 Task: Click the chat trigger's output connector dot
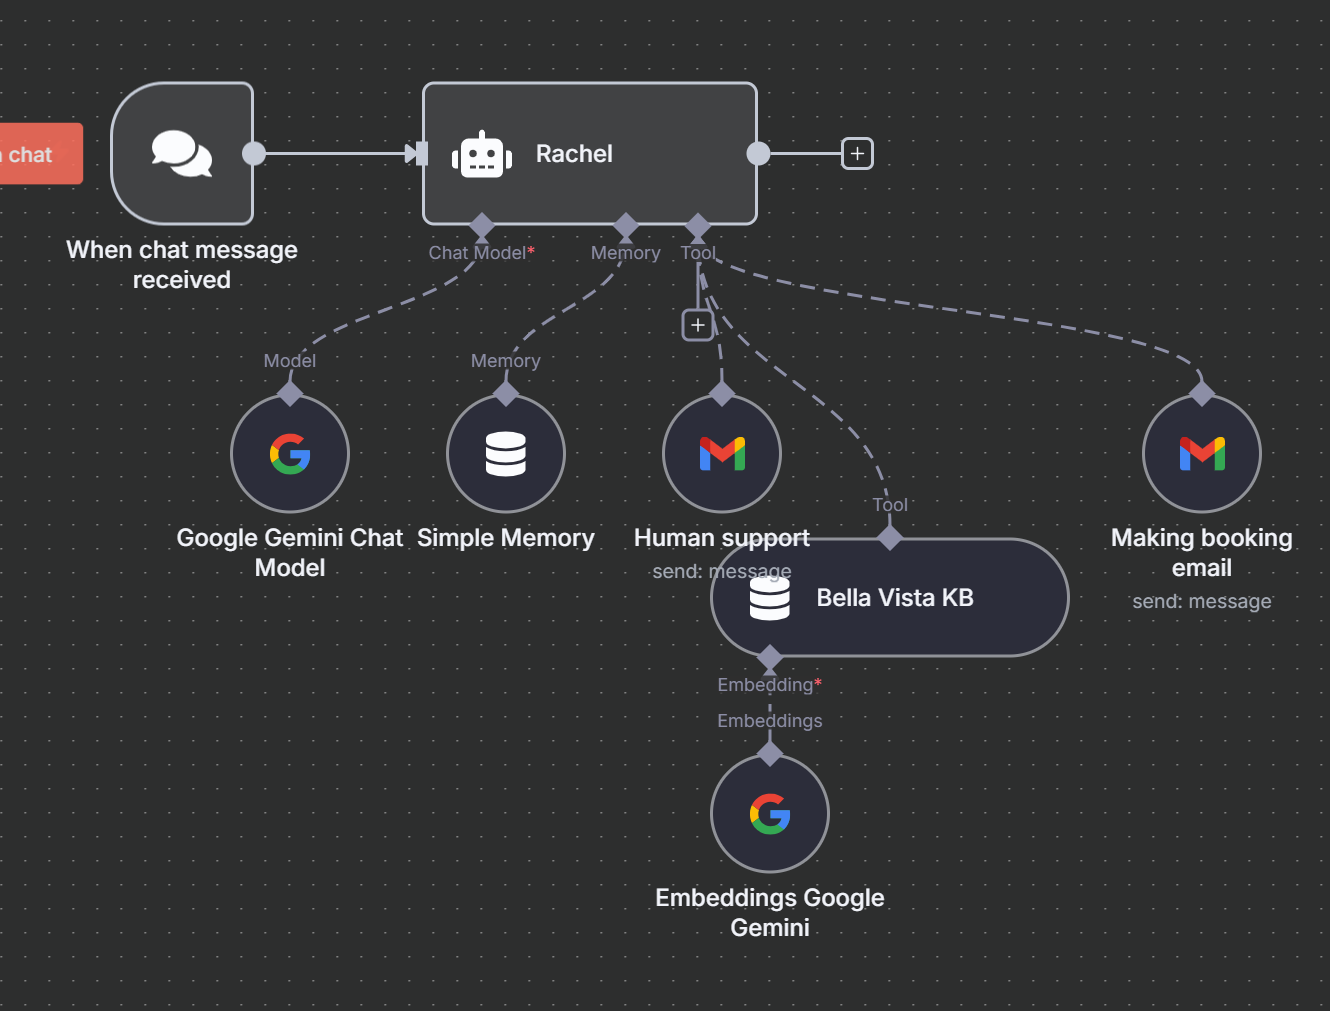click(254, 154)
